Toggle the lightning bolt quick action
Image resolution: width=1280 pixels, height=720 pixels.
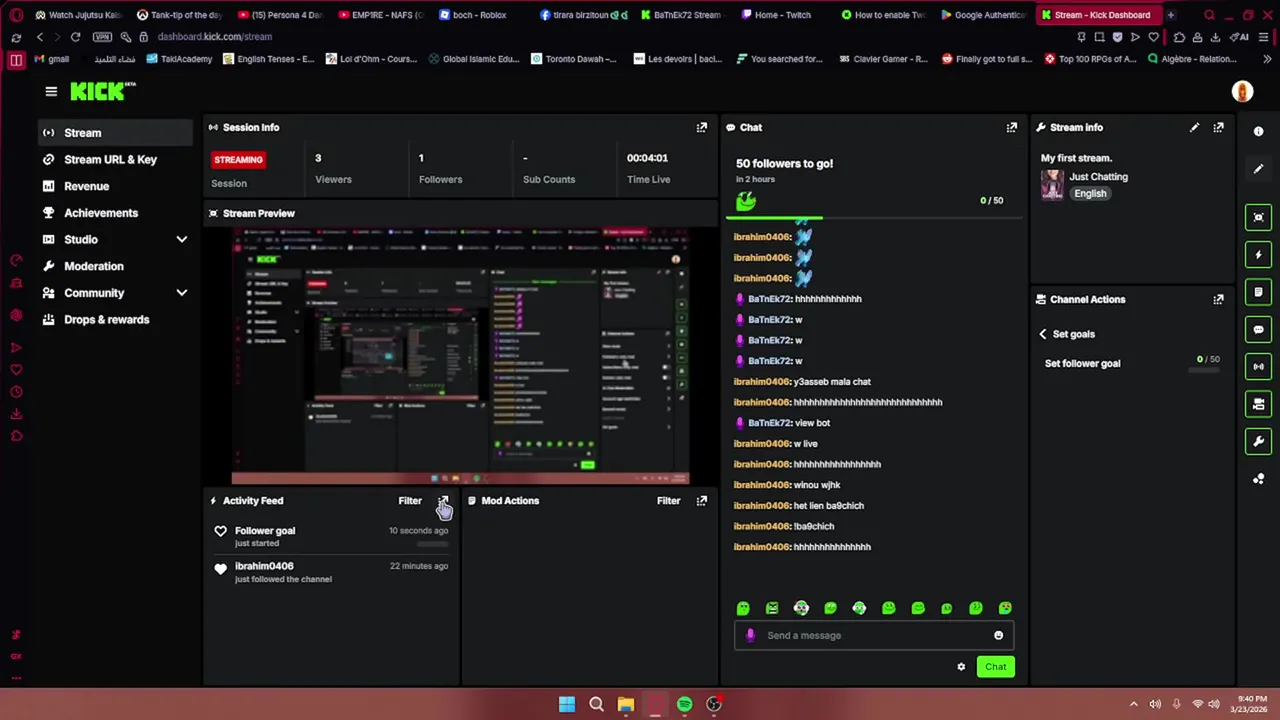point(1258,255)
